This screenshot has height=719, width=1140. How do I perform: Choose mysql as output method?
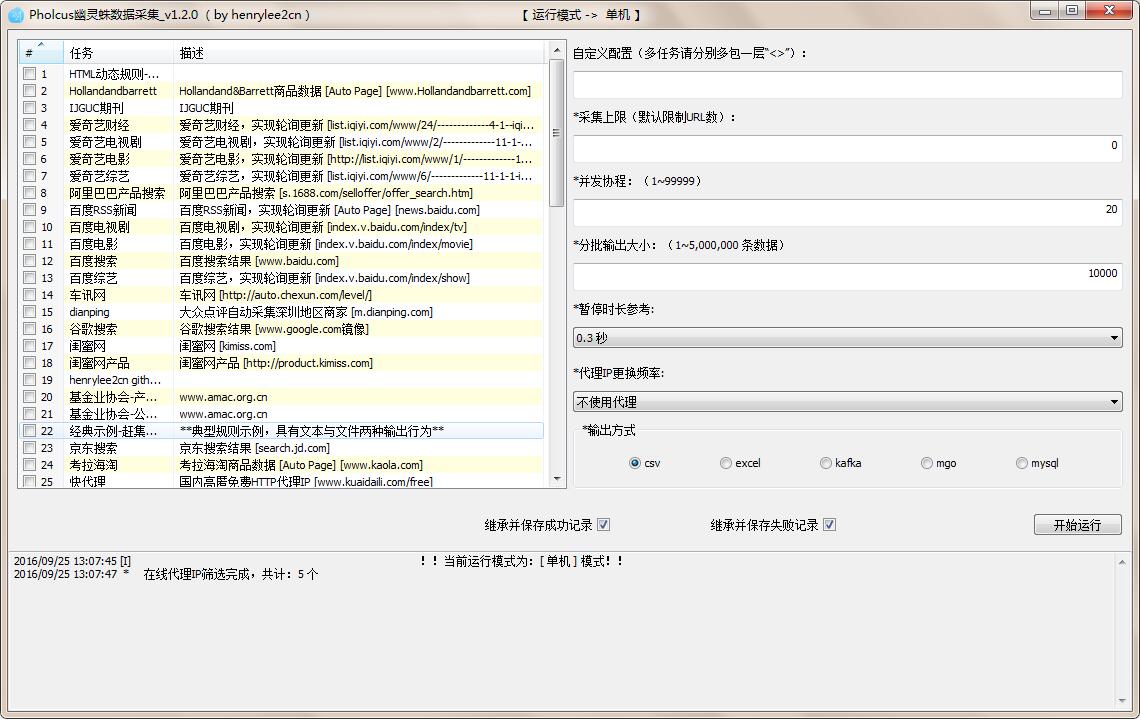coord(1021,463)
